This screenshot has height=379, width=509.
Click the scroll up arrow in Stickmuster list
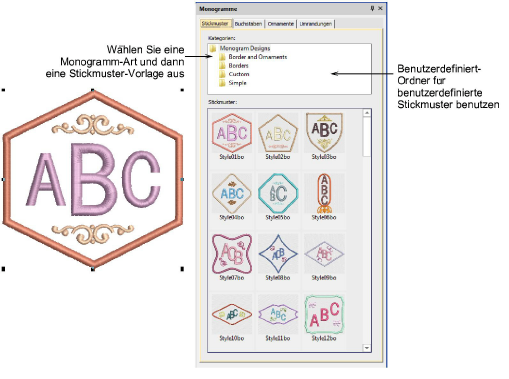(367, 113)
